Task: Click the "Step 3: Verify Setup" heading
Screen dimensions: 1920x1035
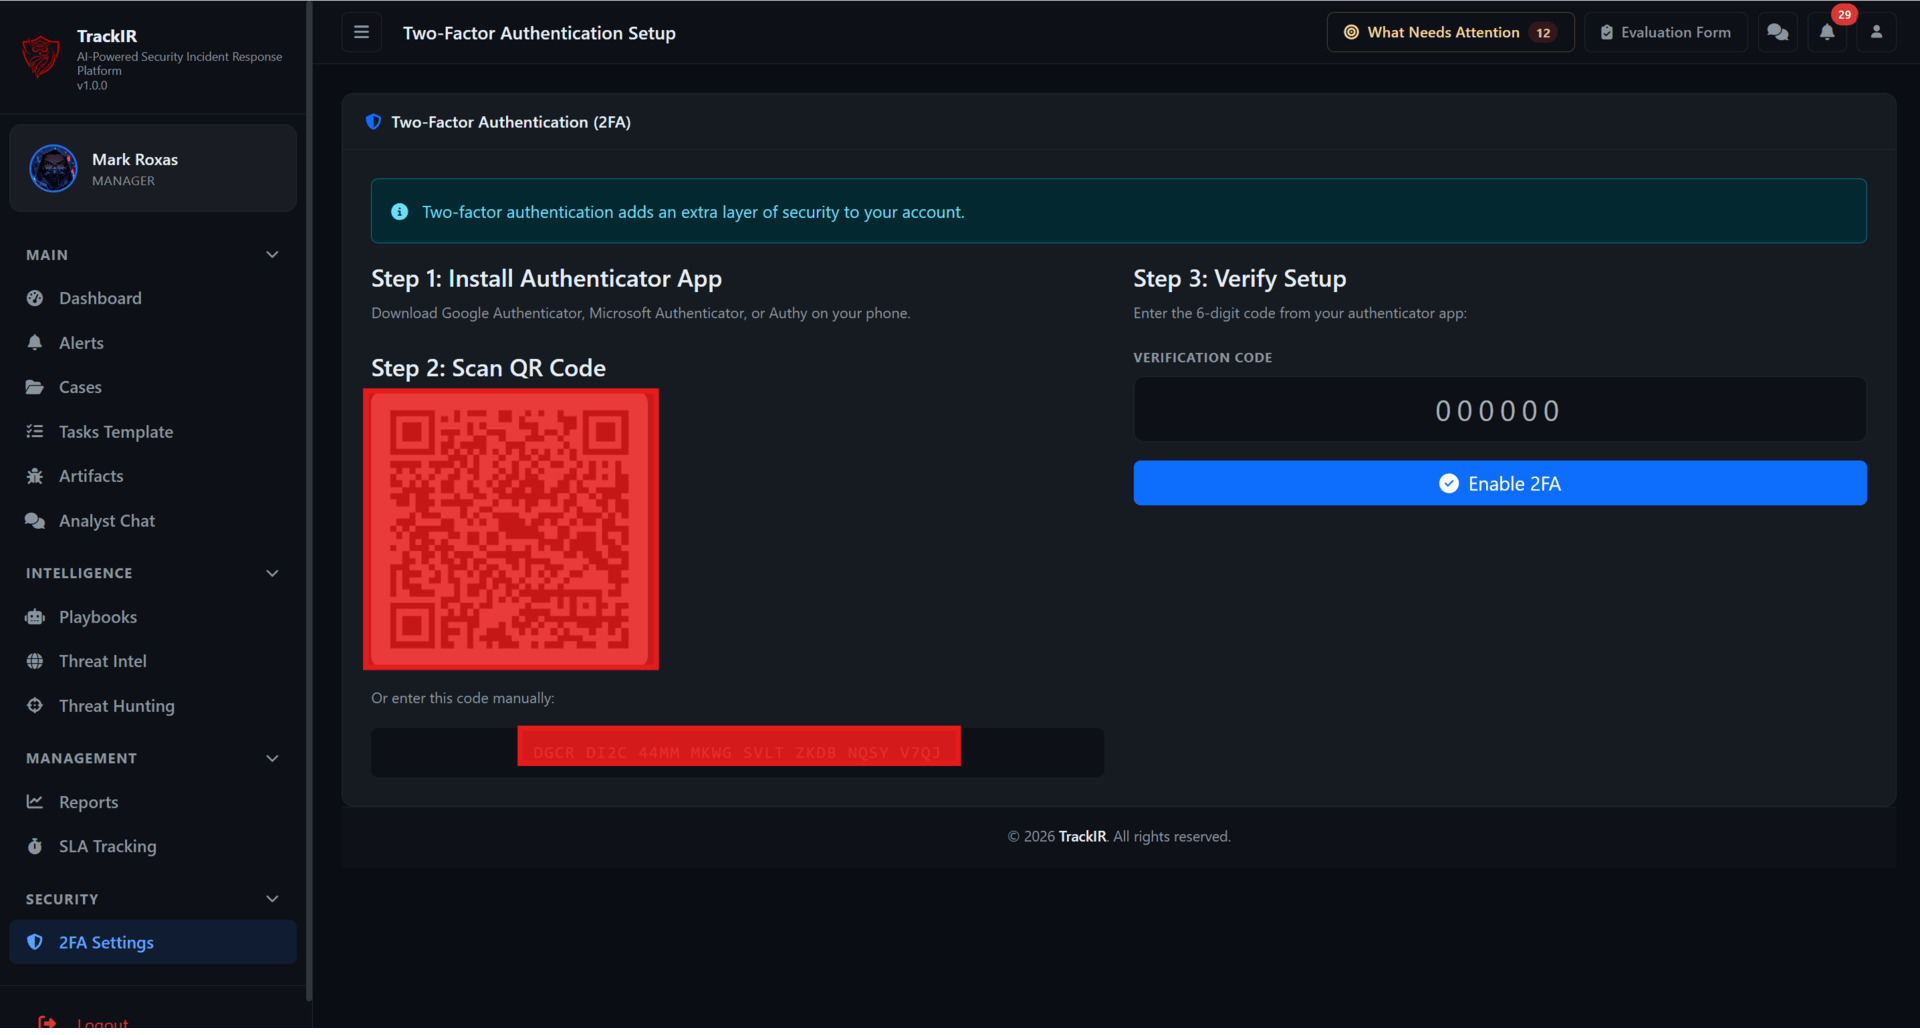Action: coord(1239,279)
